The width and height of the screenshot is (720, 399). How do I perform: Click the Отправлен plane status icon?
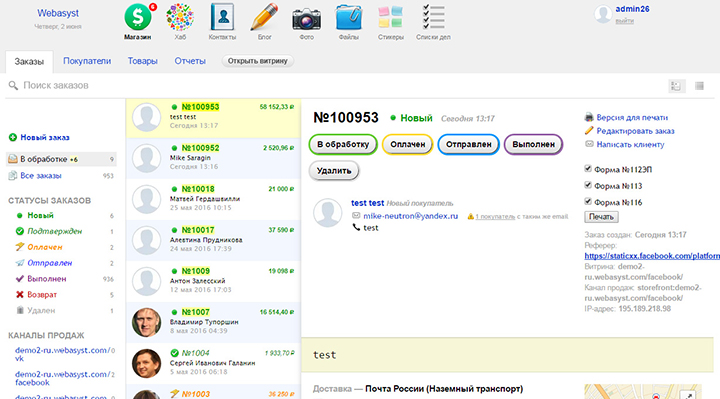coord(20,263)
